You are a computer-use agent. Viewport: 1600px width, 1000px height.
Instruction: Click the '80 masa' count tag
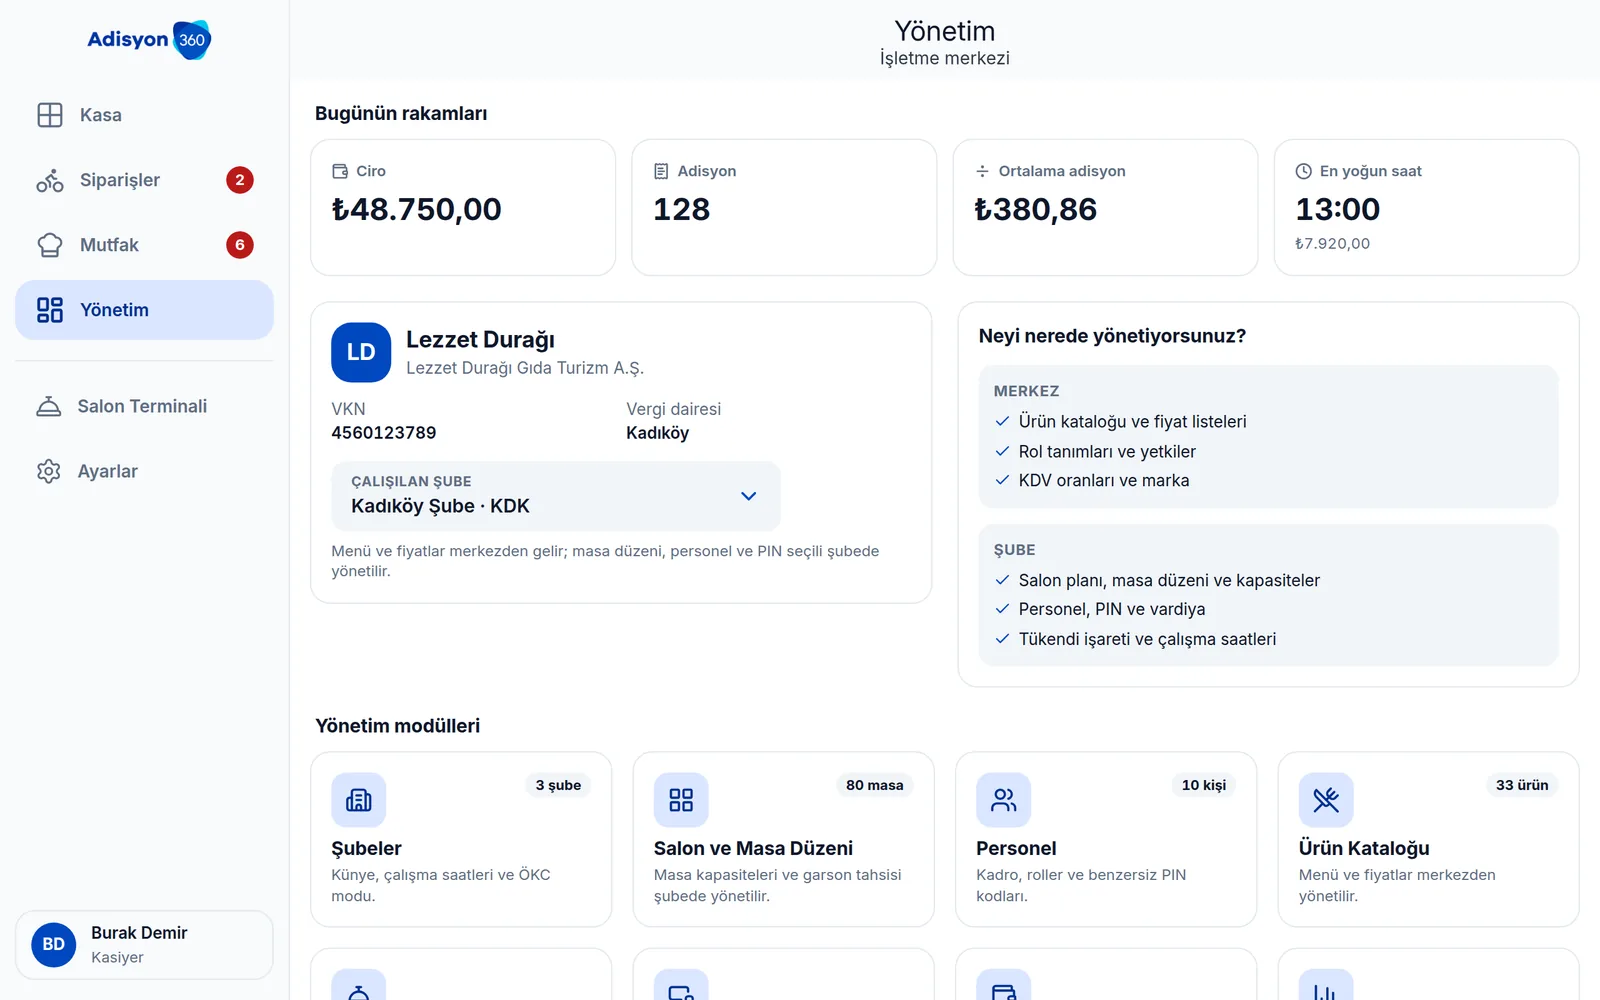(x=875, y=785)
